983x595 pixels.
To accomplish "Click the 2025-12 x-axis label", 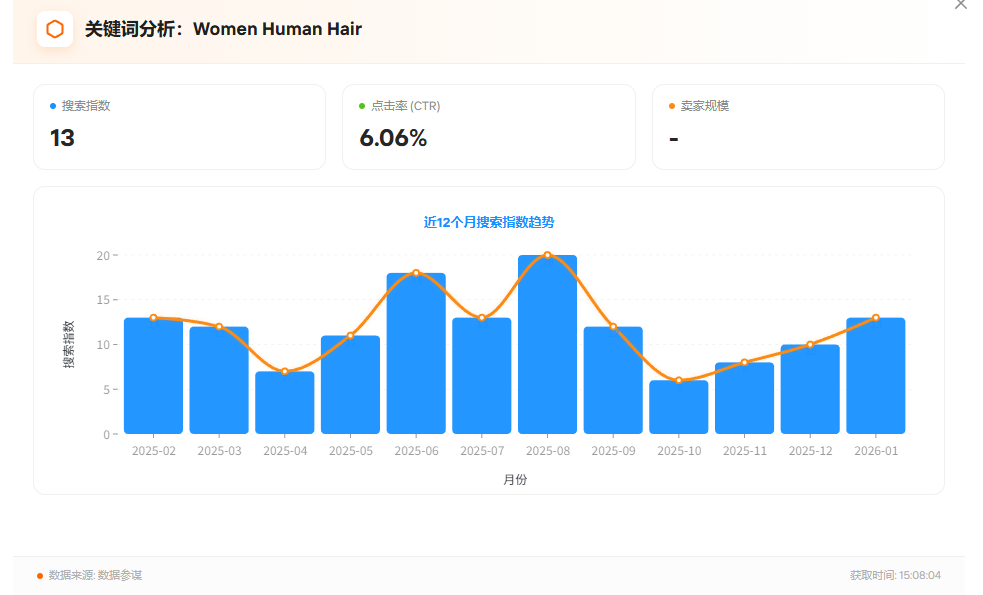I will pyautogui.click(x=810, y=451).
